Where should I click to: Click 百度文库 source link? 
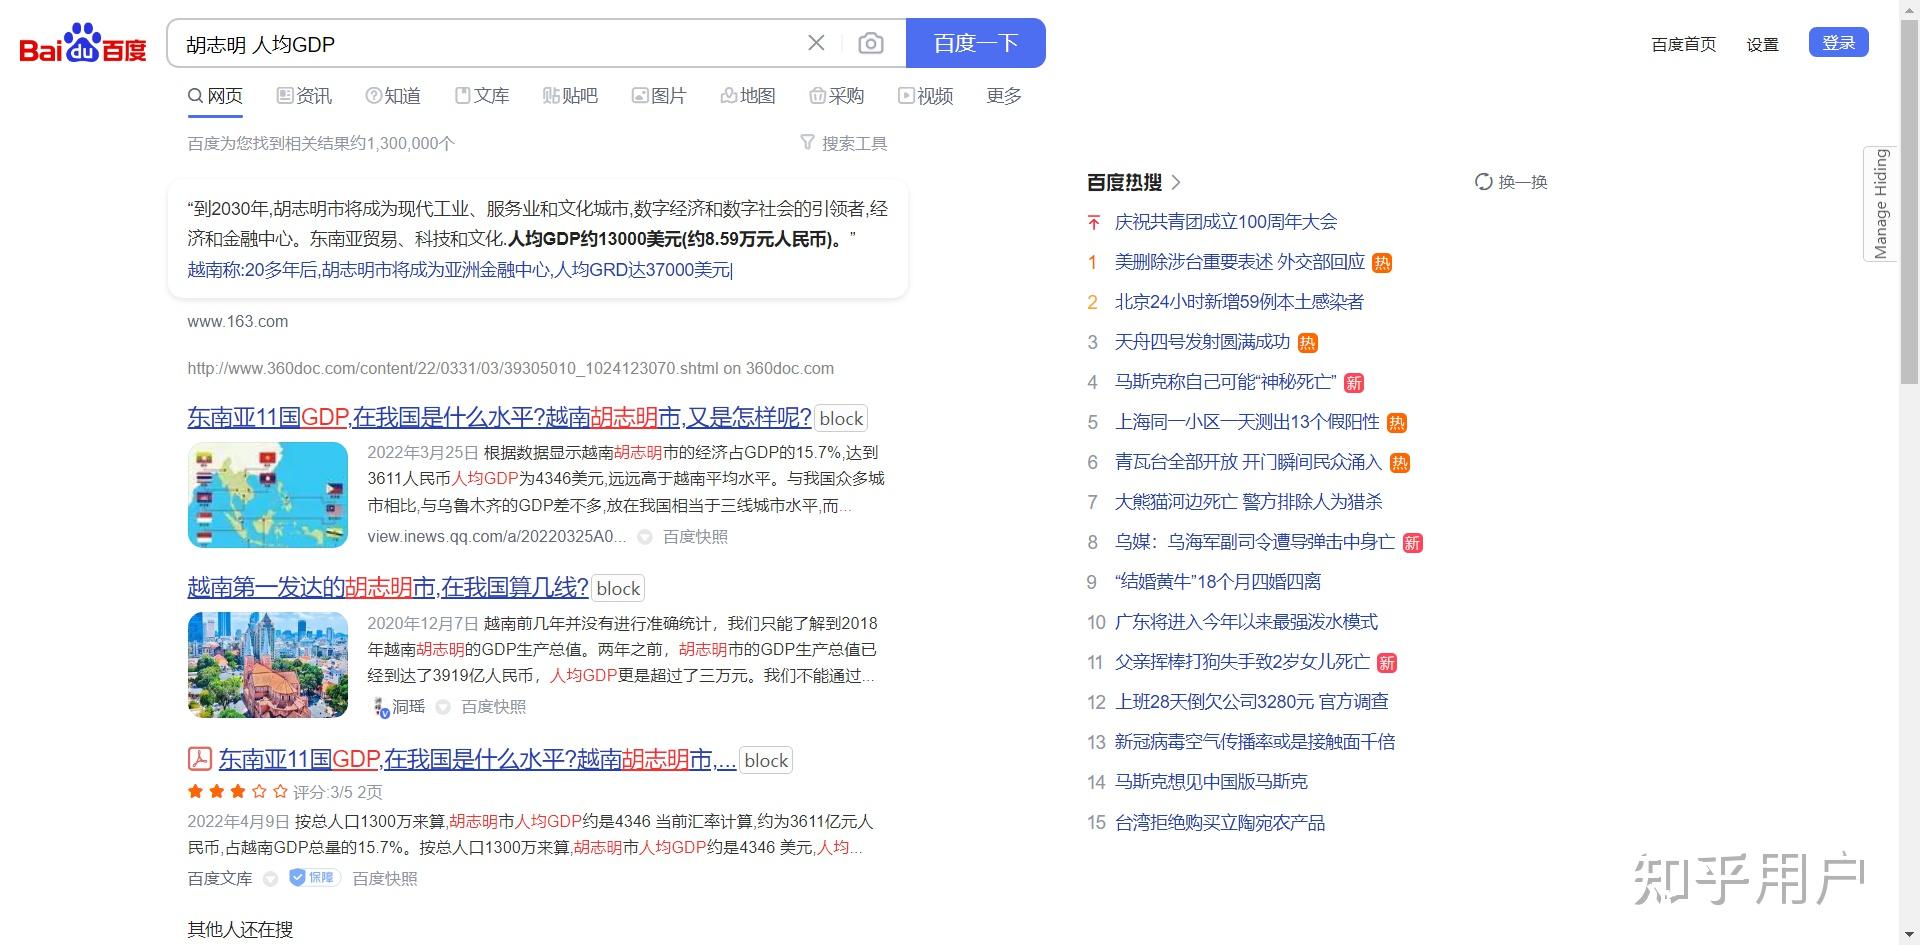click(219, 879)
